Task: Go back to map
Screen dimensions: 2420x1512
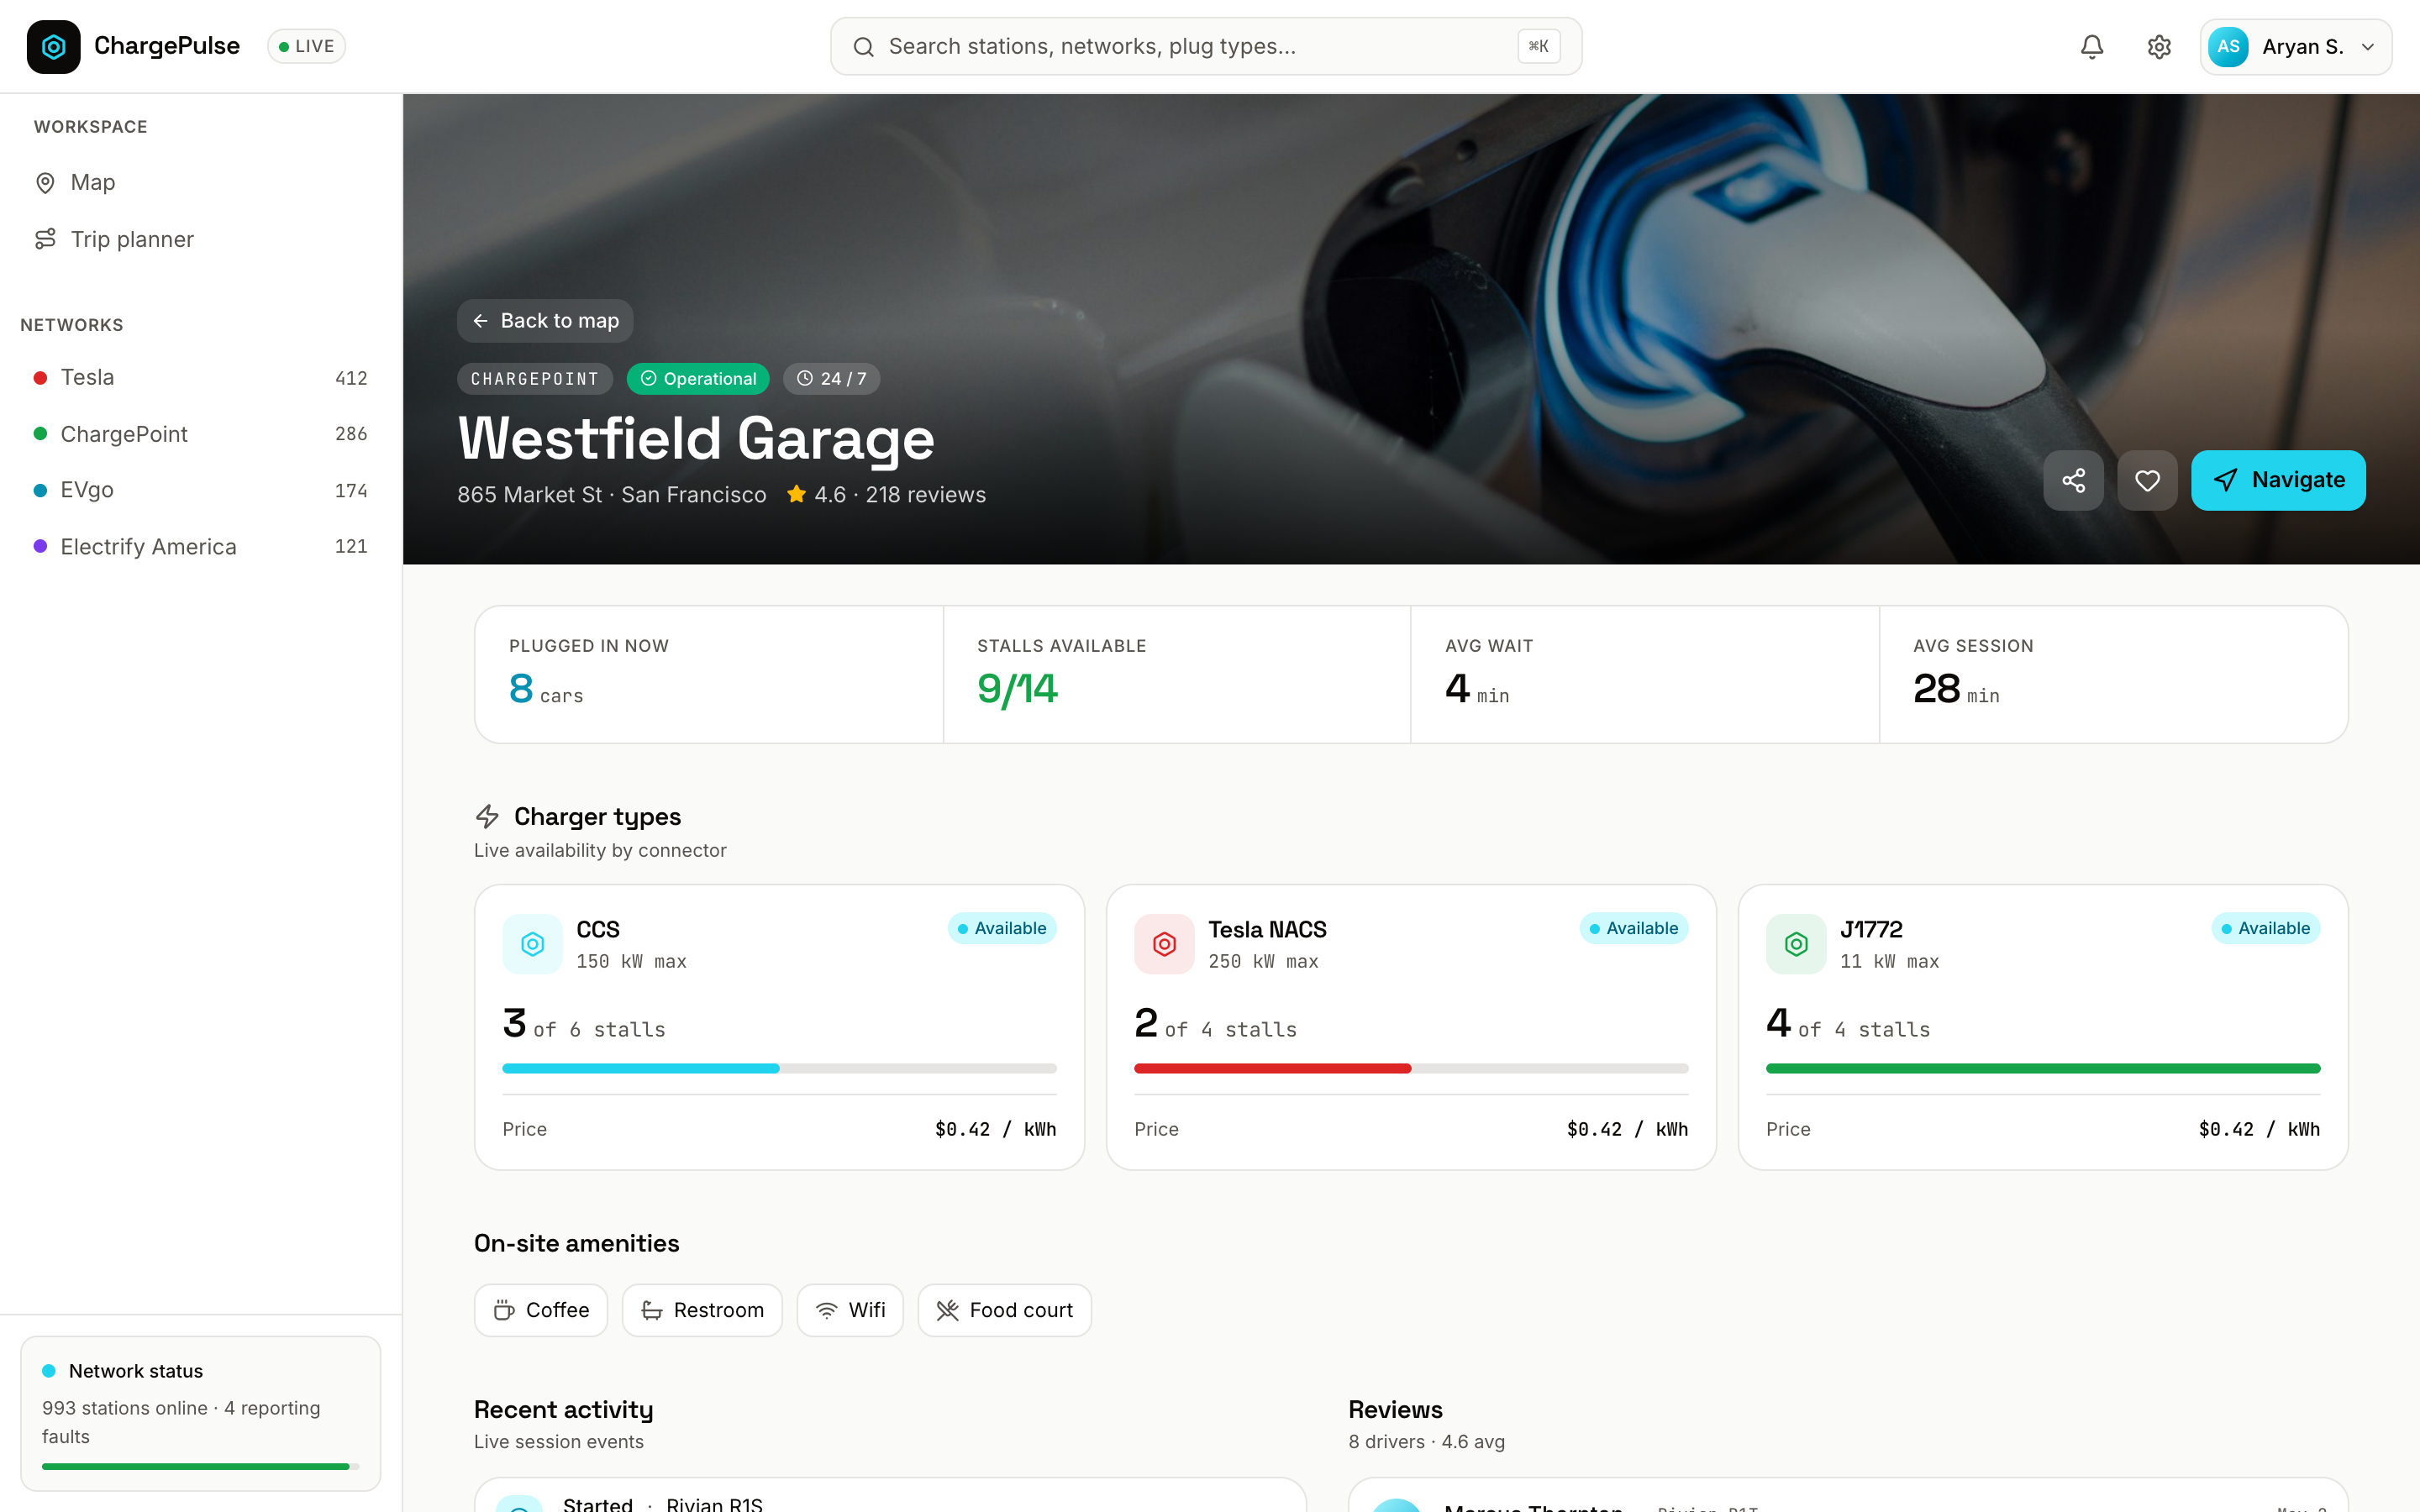Action: (545, 321)
